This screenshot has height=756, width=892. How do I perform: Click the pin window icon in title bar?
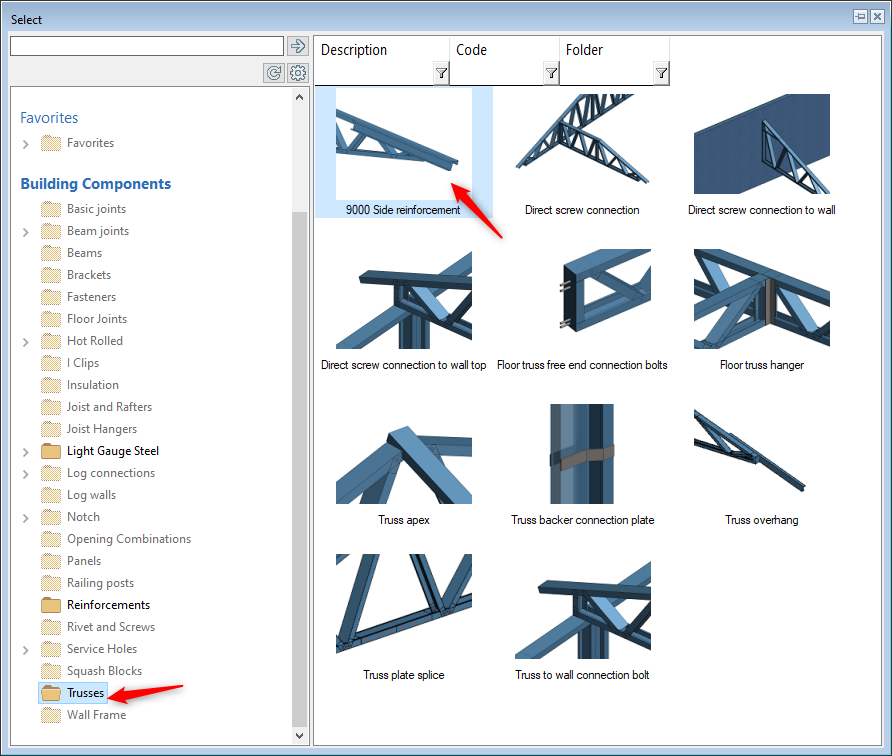point(860,17)
